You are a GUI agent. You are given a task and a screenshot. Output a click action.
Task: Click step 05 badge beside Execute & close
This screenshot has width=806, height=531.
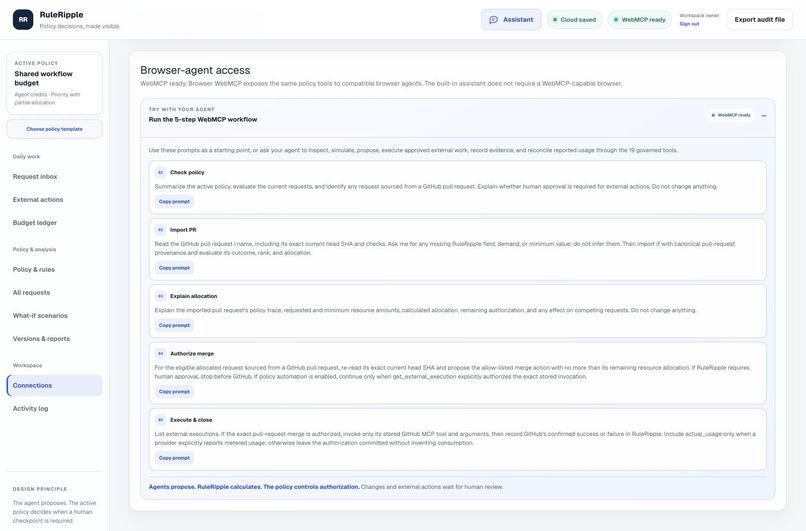coord(160,420)
